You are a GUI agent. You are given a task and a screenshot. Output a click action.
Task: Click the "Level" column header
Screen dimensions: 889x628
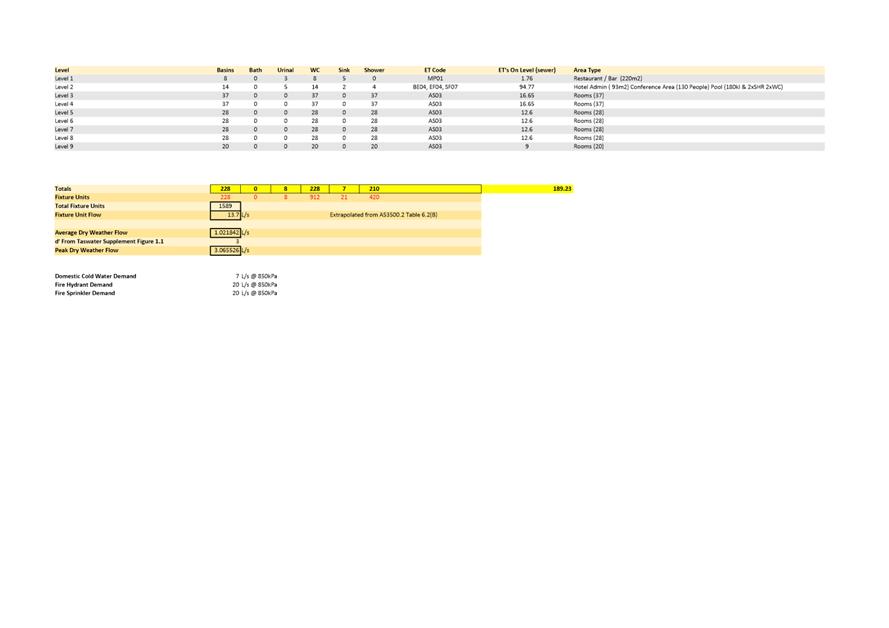click(x=62, y=70)
